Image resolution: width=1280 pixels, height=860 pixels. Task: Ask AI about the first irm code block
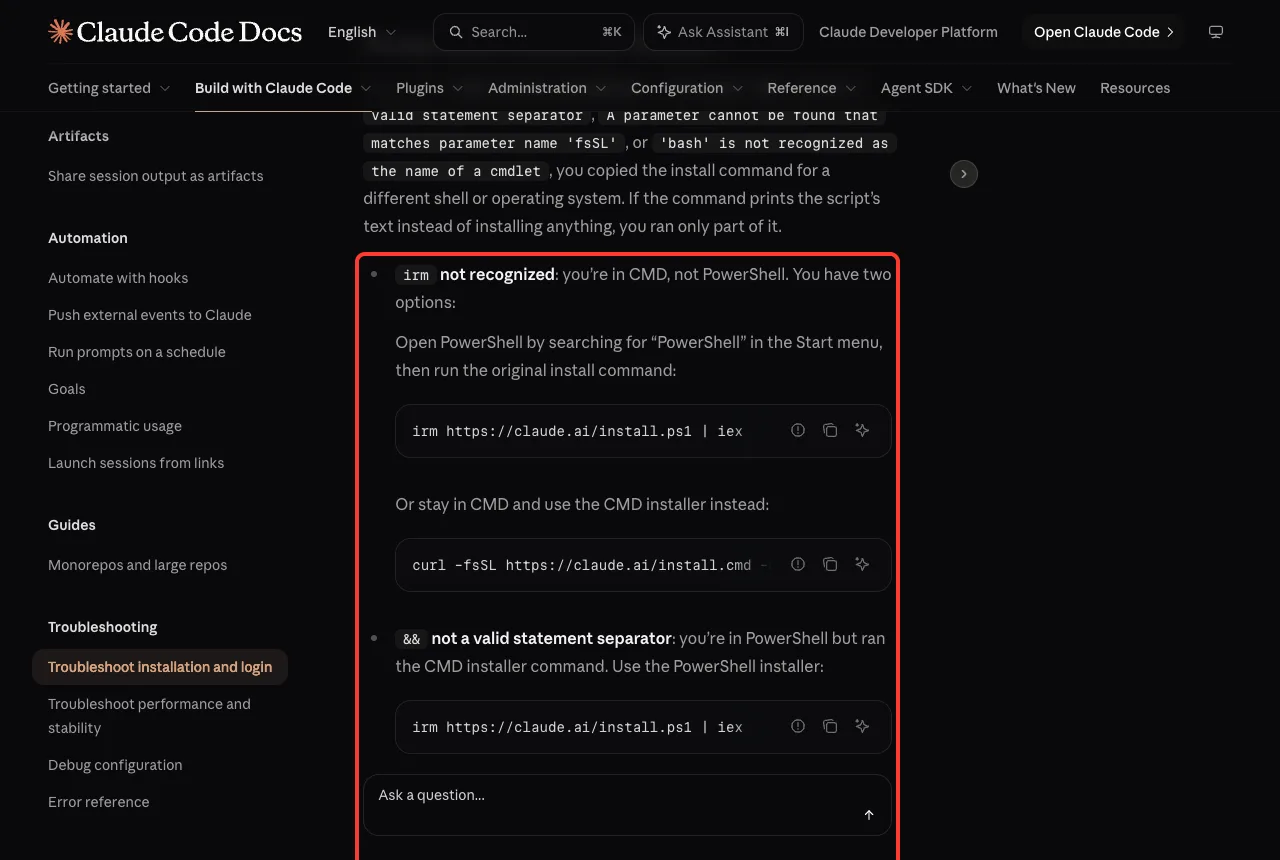coord(862,430)
